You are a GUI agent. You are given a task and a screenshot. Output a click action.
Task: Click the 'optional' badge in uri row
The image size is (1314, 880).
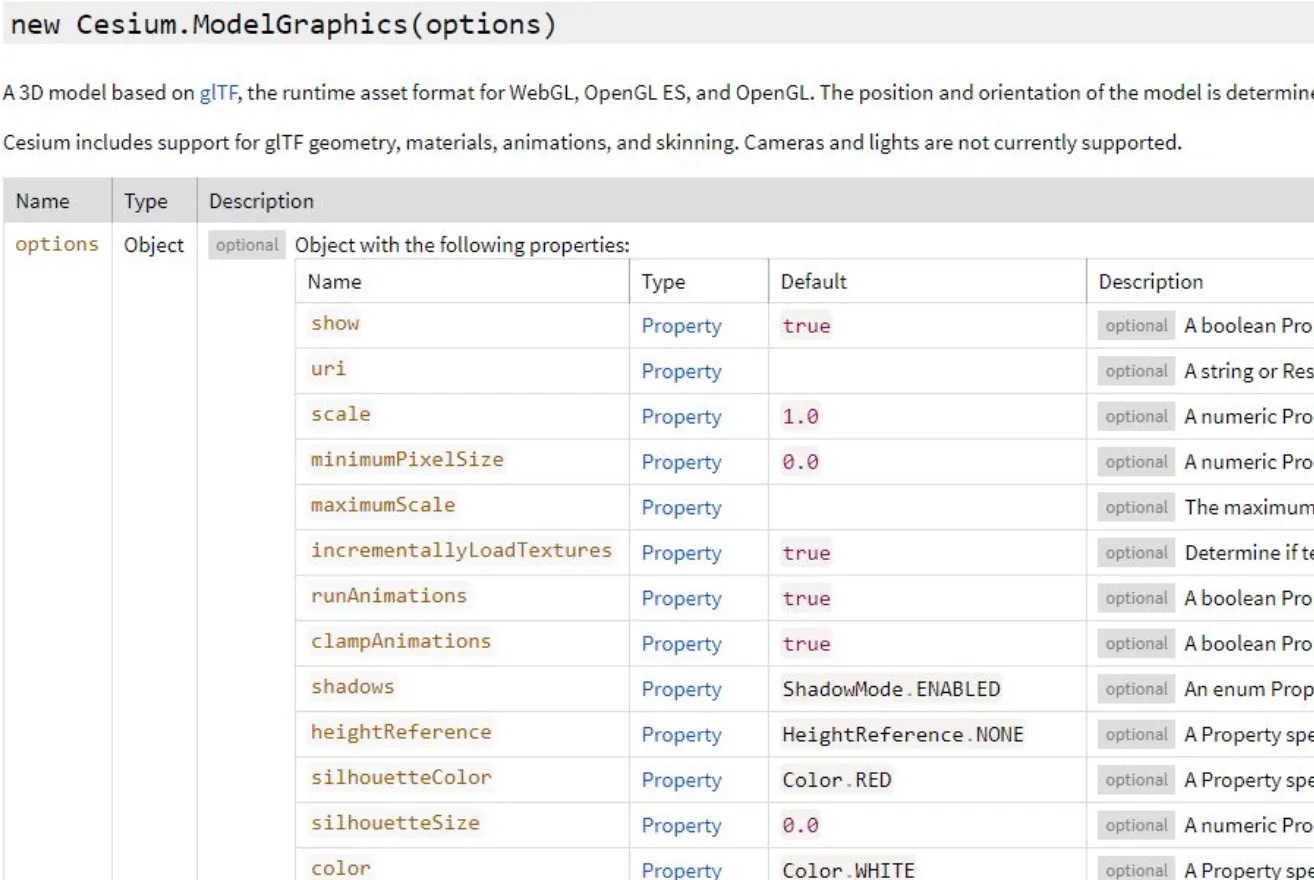point(1136,371)
